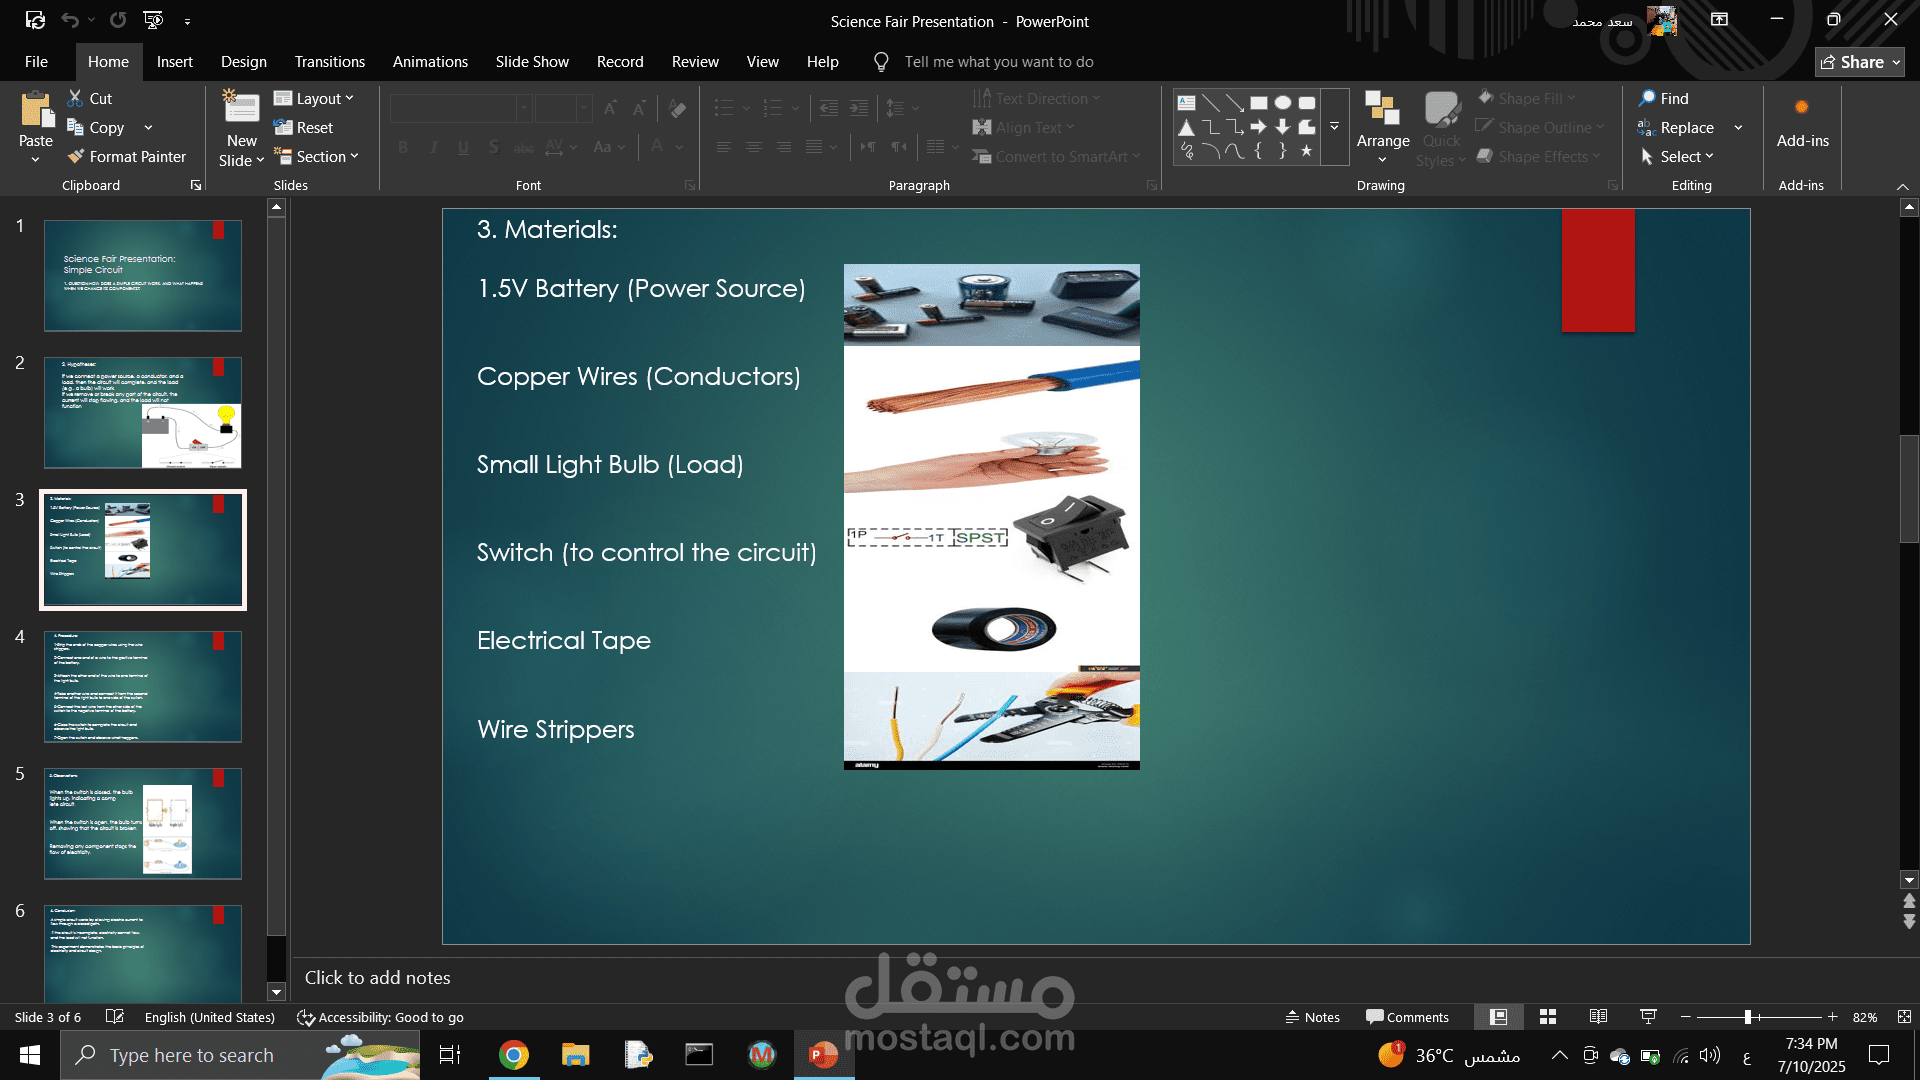Screen dimensions: 1920x1080
Task: Click English (United States) language button
Action: (209, 1017)
